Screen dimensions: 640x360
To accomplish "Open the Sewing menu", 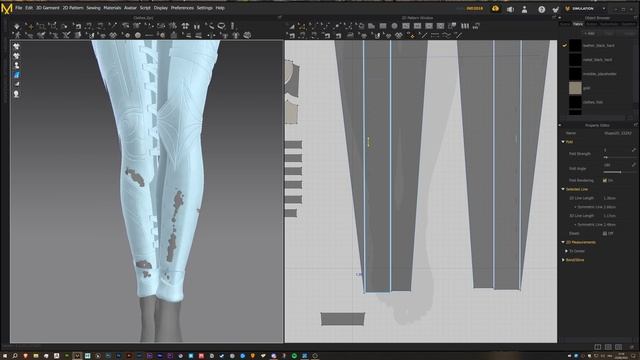I will pos(93,8).
